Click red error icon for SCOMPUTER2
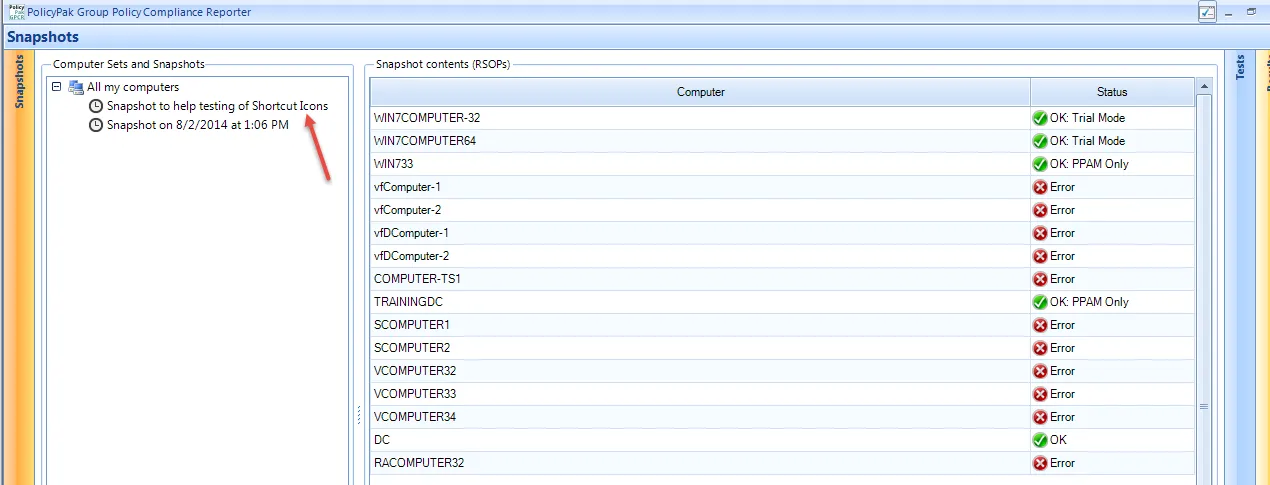This screenshot has height=485, width=1270. tap(1040, 348)
